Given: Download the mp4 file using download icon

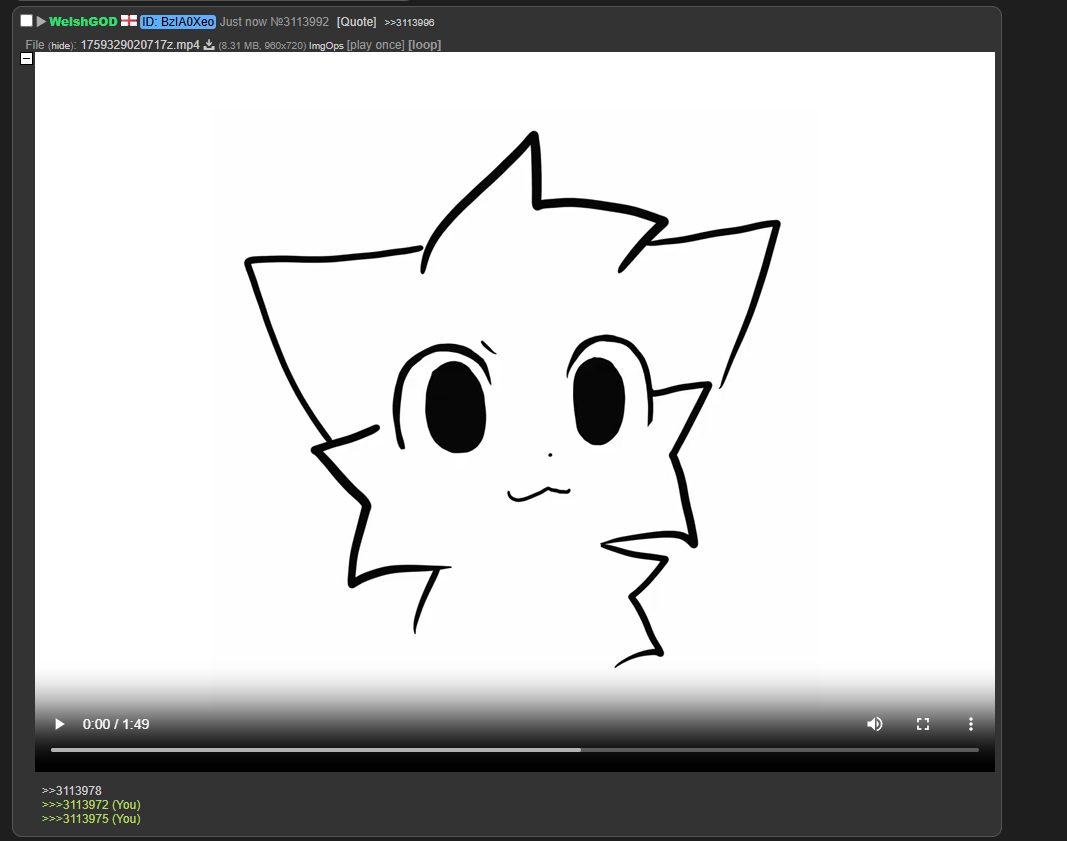Looking at the screenshot, I should coord(209,45).
